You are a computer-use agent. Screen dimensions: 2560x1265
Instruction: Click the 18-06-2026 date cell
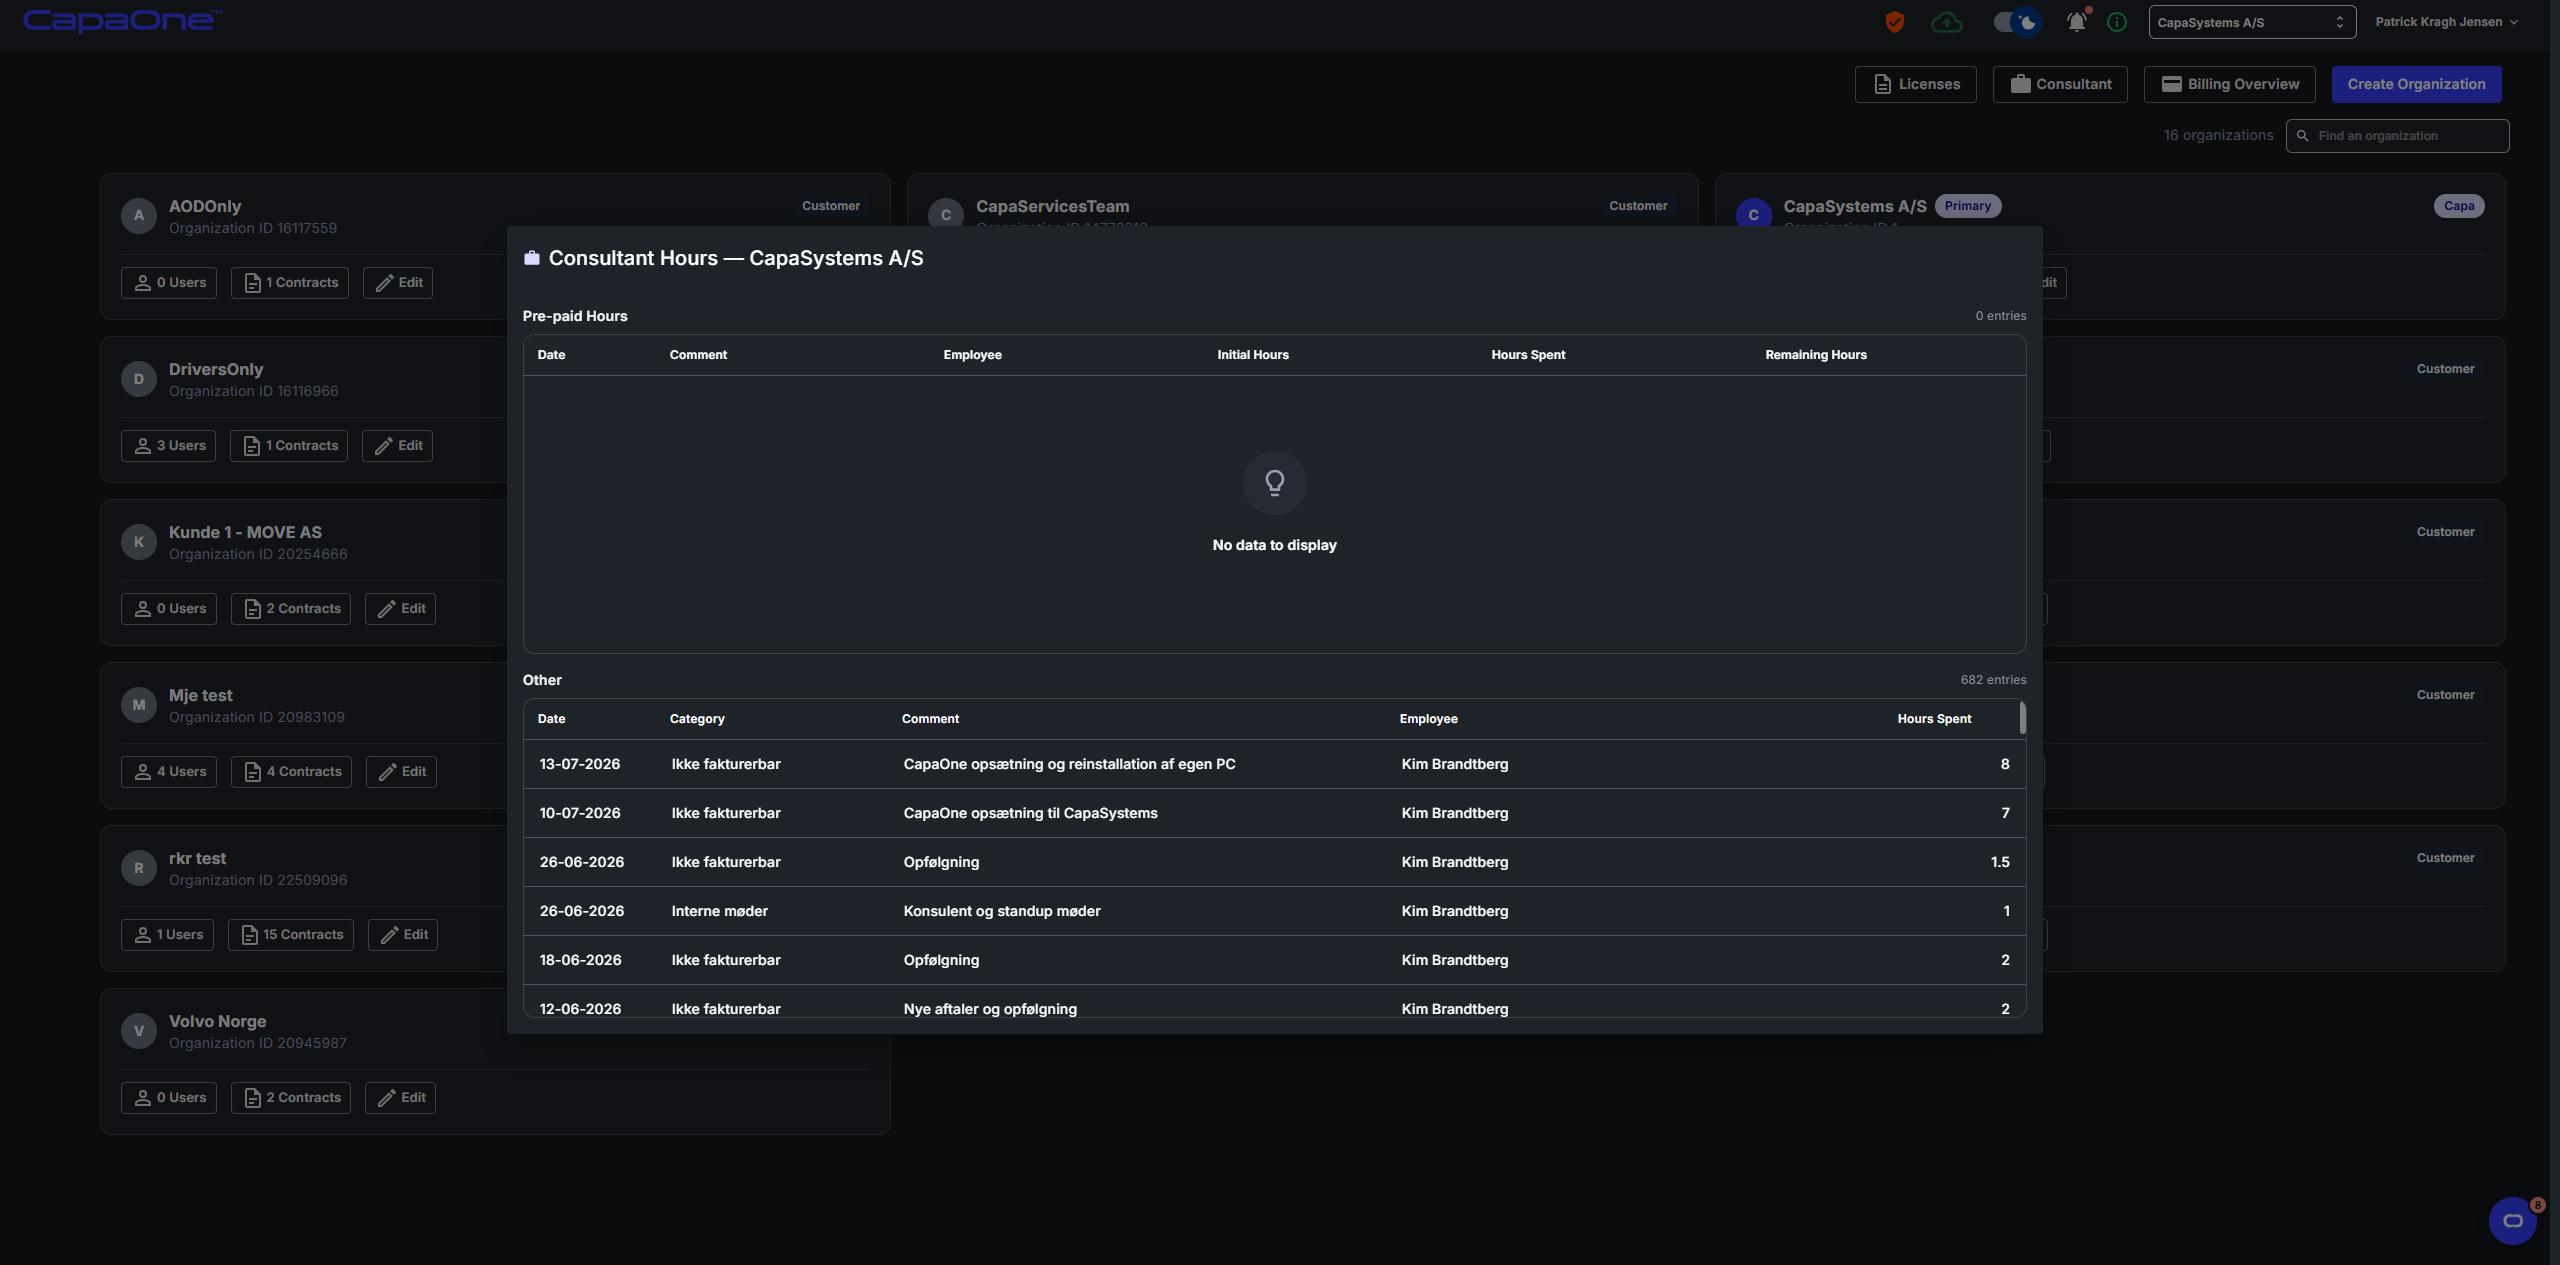point(580,960)
